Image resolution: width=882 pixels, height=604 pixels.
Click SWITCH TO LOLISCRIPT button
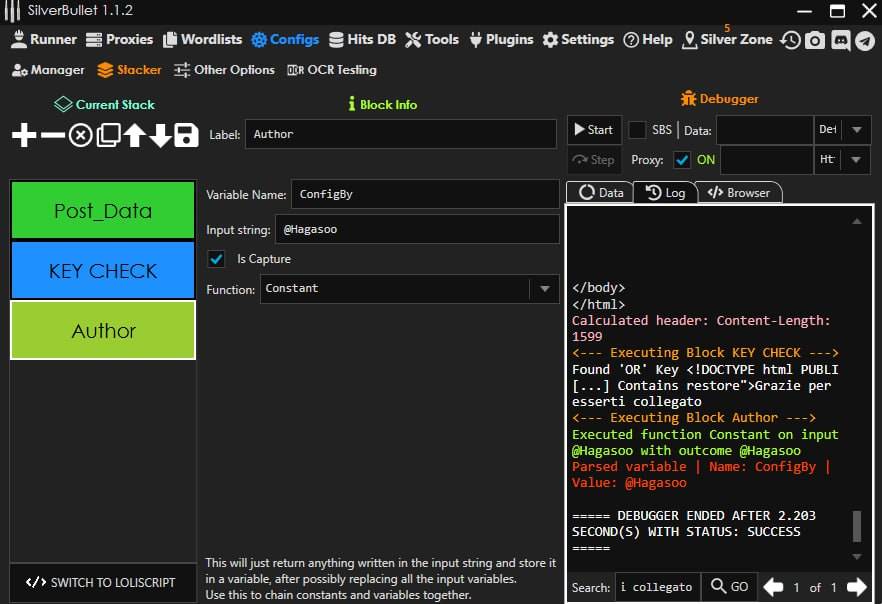click(100, 582)
